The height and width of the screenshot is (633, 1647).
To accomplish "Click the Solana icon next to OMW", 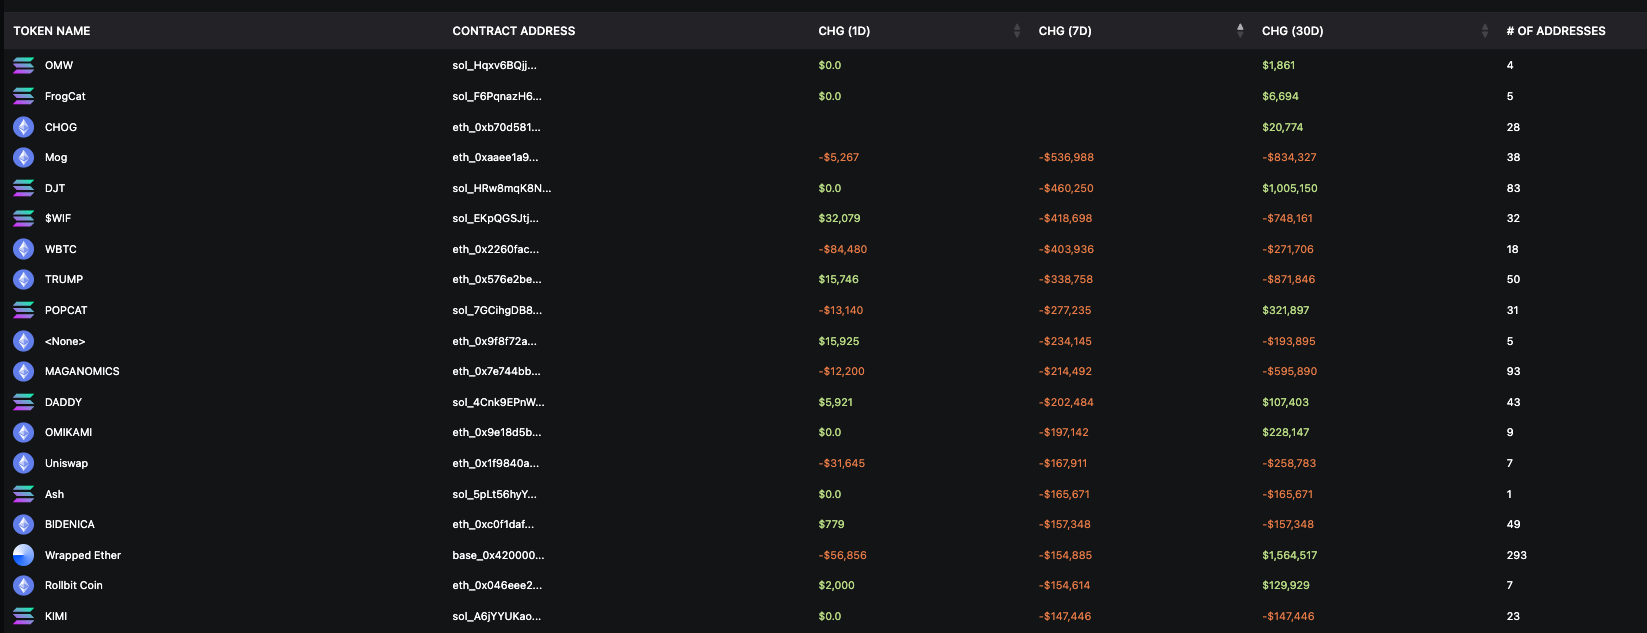I will pyautogui.click(x=23, y=66).
